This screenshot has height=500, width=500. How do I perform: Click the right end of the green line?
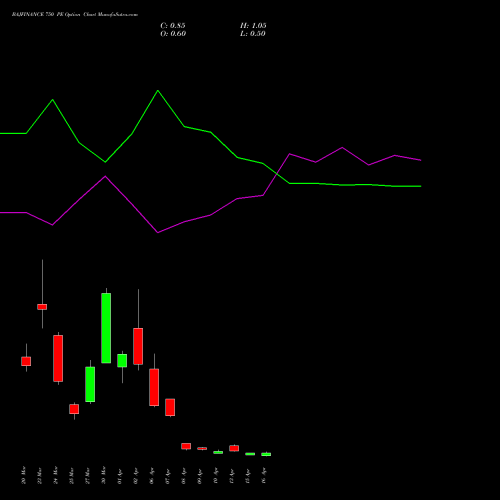coord(421,186)
